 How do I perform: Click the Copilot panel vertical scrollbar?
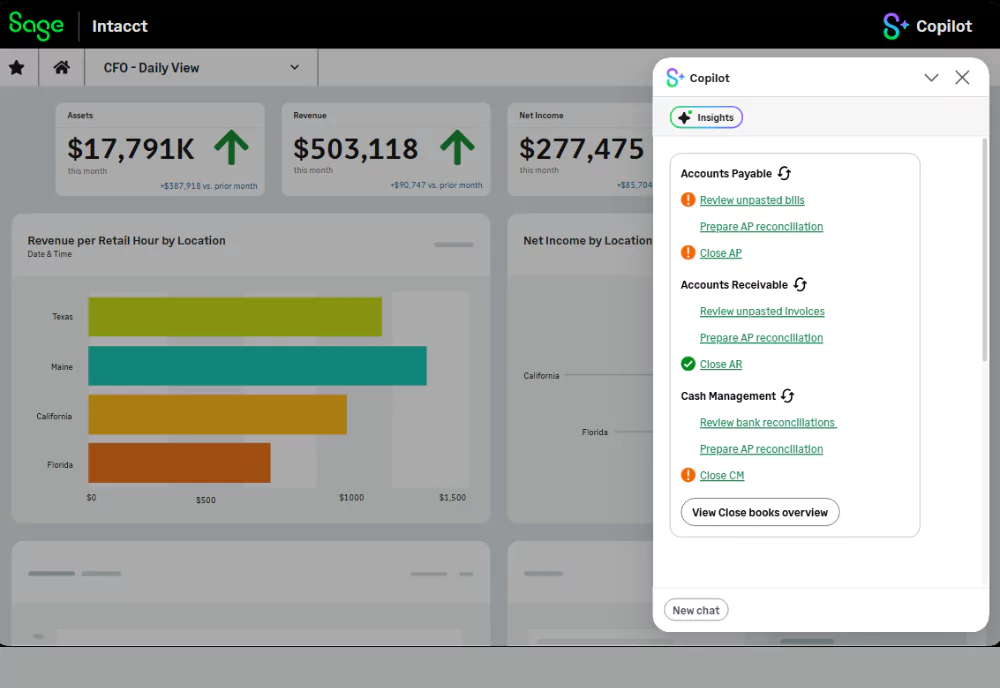pos(985,250)
